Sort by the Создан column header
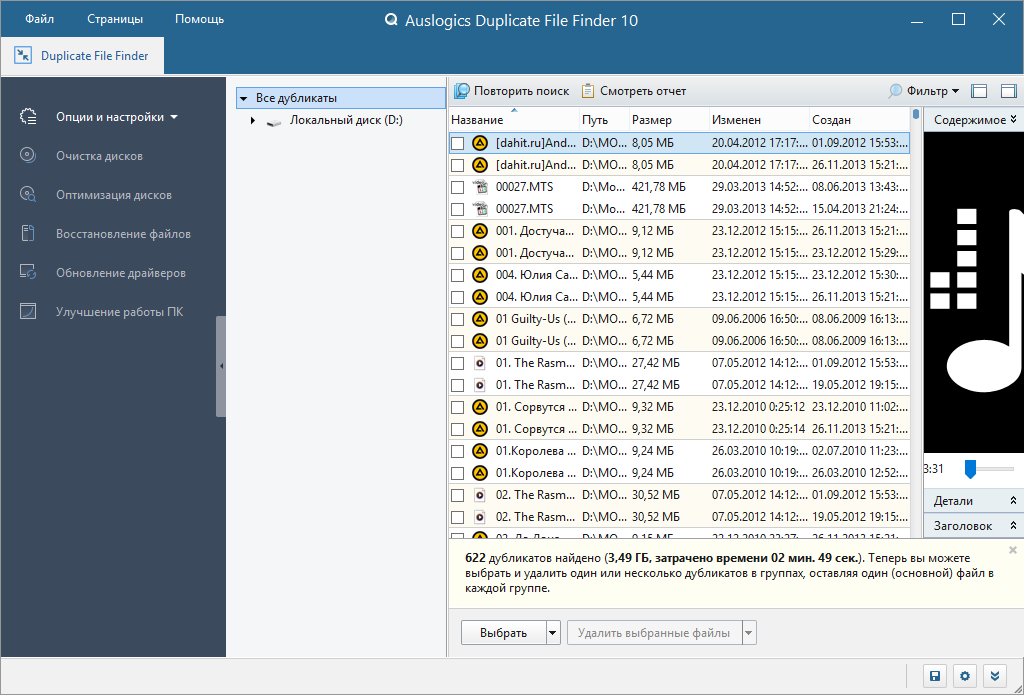1024x695 pixels. (859, 120)
